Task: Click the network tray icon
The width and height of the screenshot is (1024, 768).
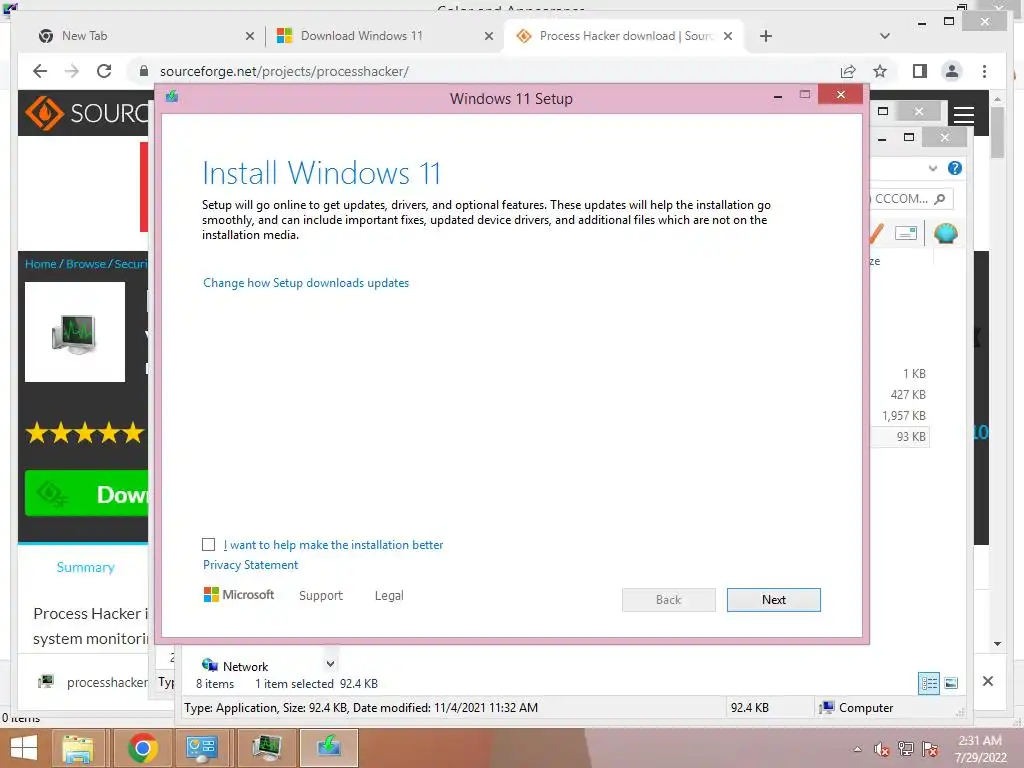Action: tap(906, 749)
